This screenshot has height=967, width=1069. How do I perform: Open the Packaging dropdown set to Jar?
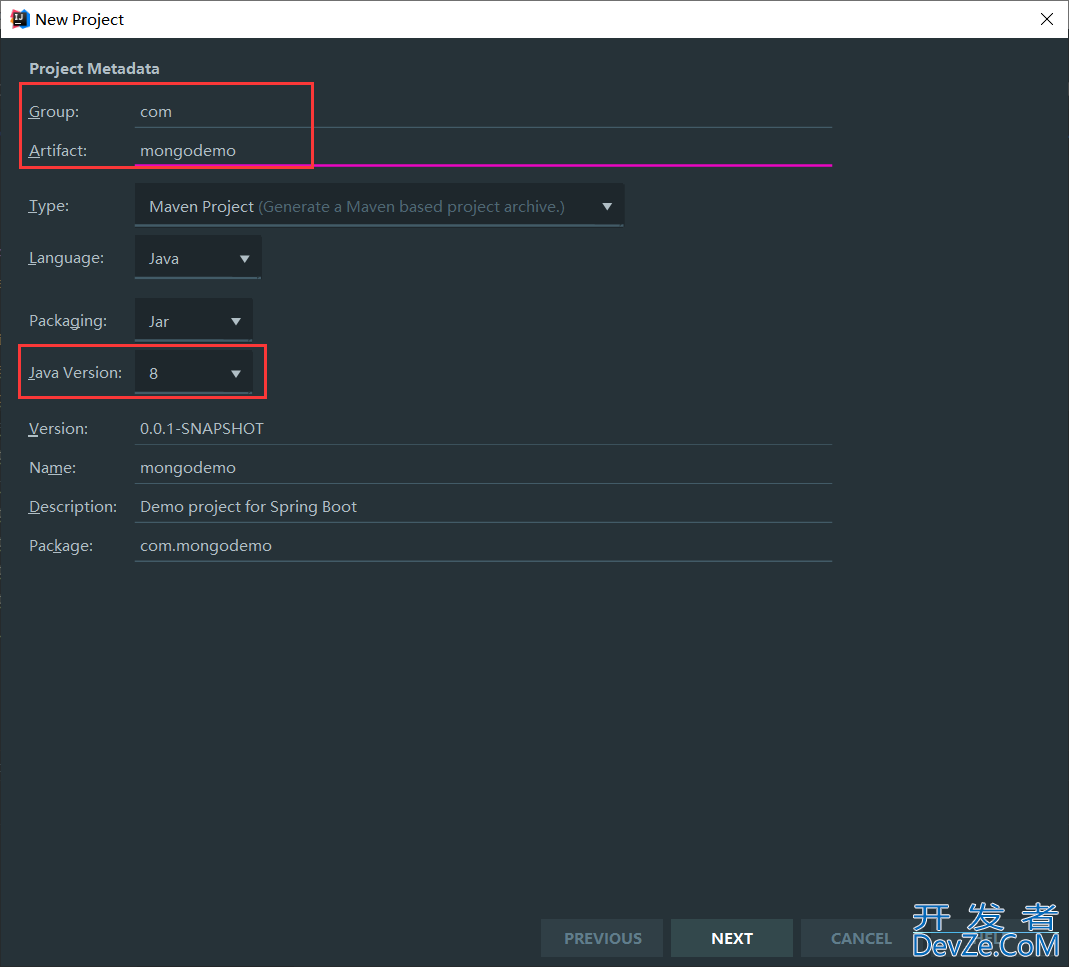pyautogui.click(x=194, y=321)
